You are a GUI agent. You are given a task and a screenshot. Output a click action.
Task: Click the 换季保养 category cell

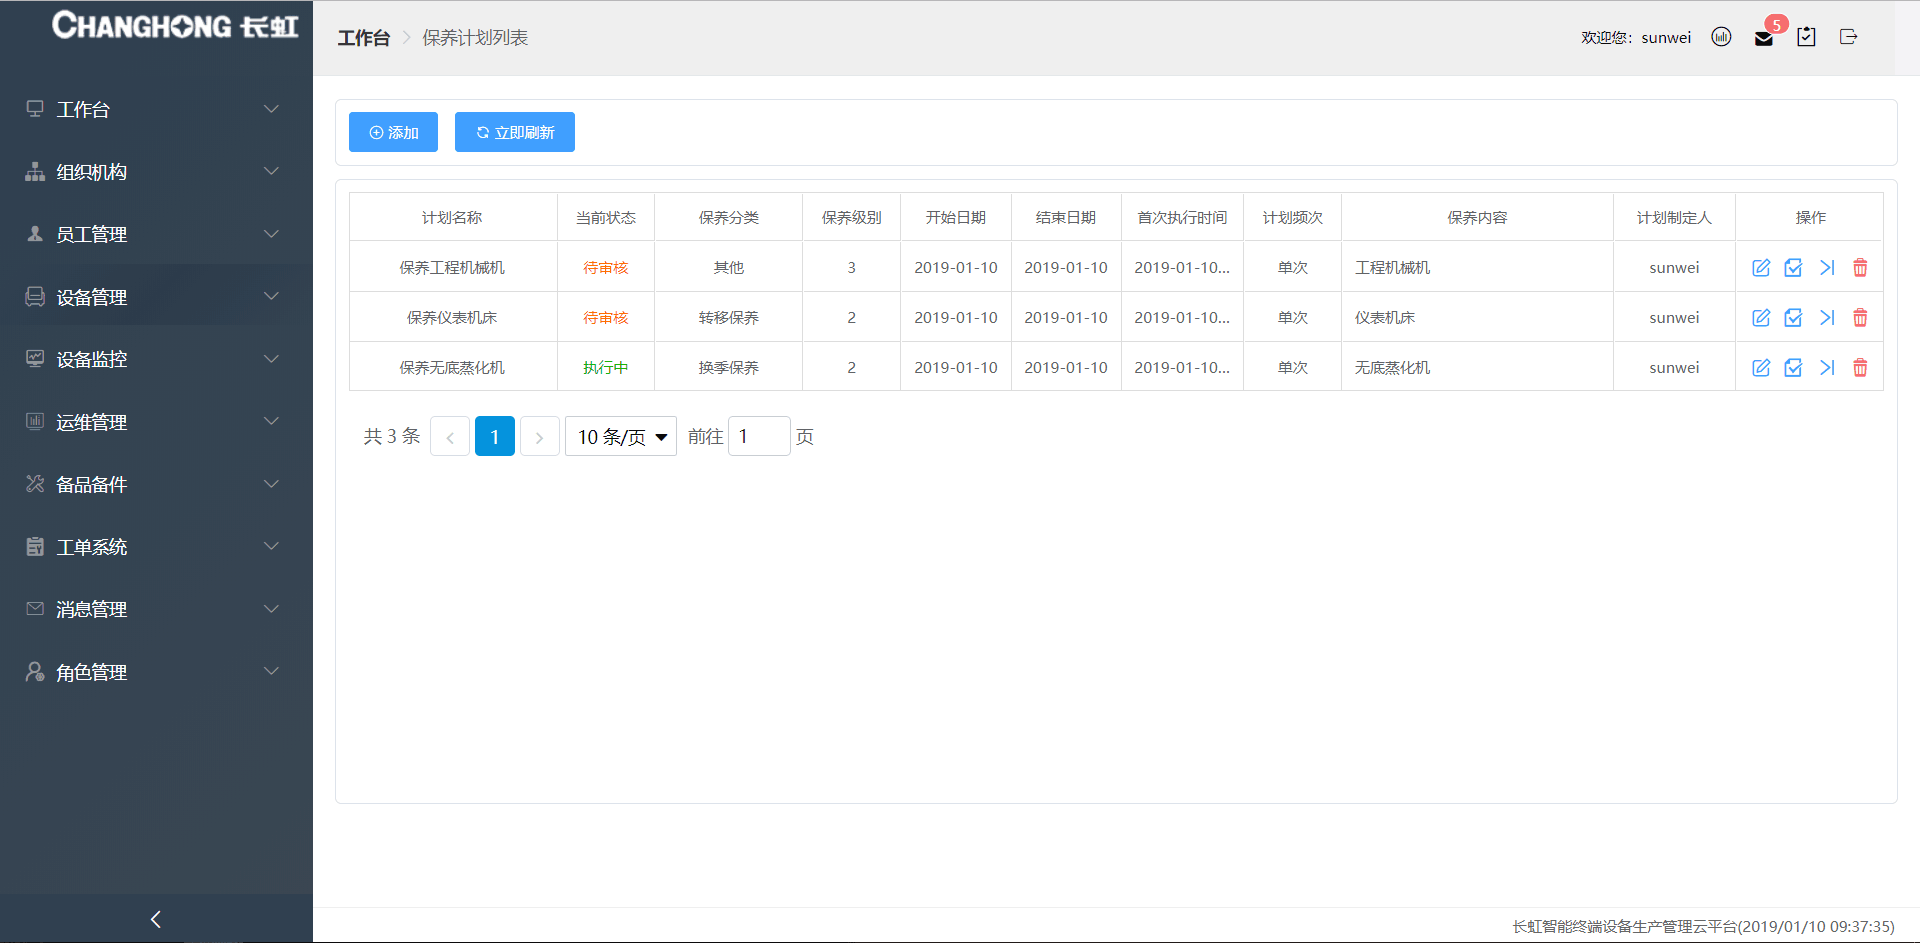click(x=729, y=368)
